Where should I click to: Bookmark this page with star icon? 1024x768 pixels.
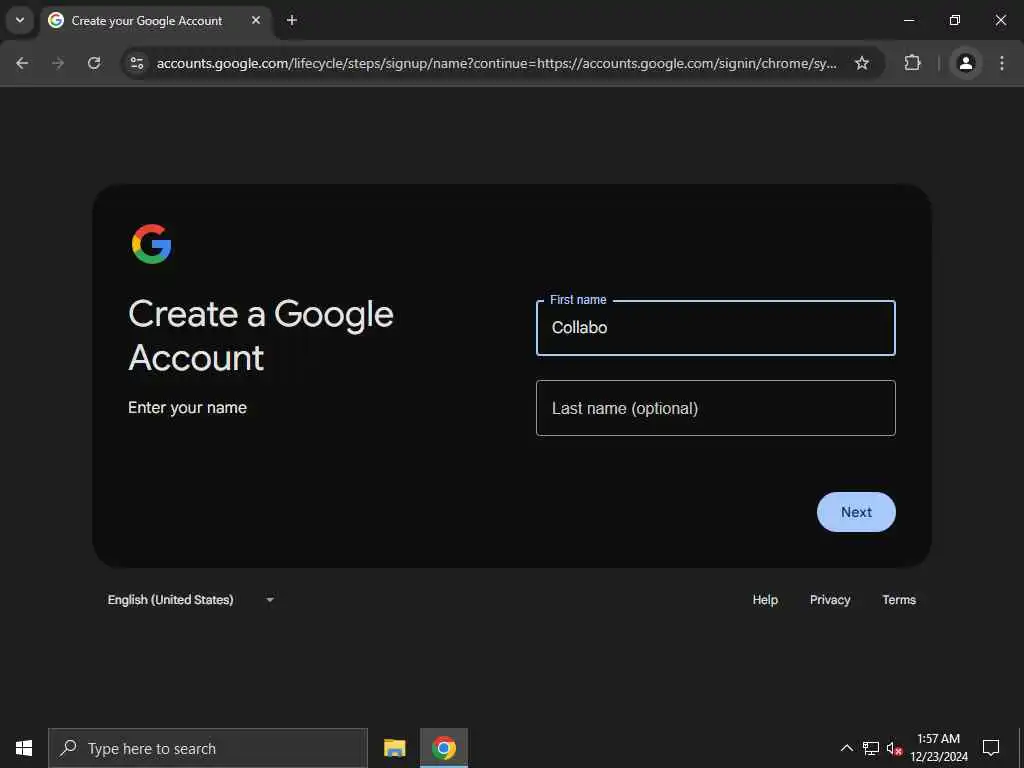[862, 63]
